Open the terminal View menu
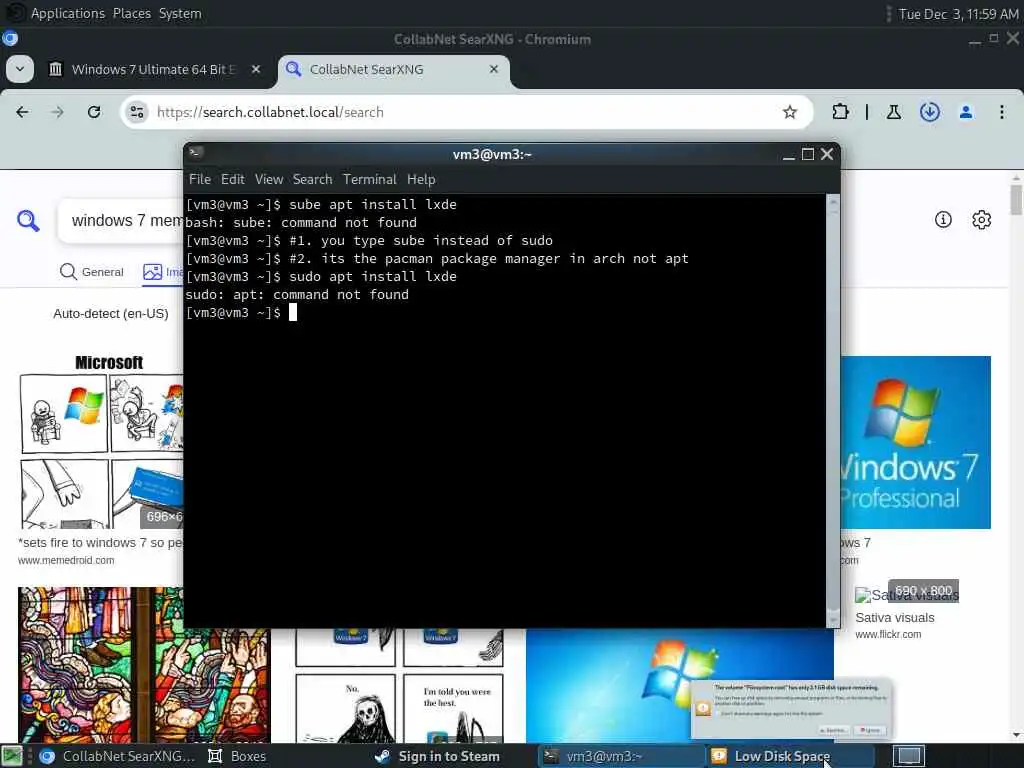 (269, 180)
